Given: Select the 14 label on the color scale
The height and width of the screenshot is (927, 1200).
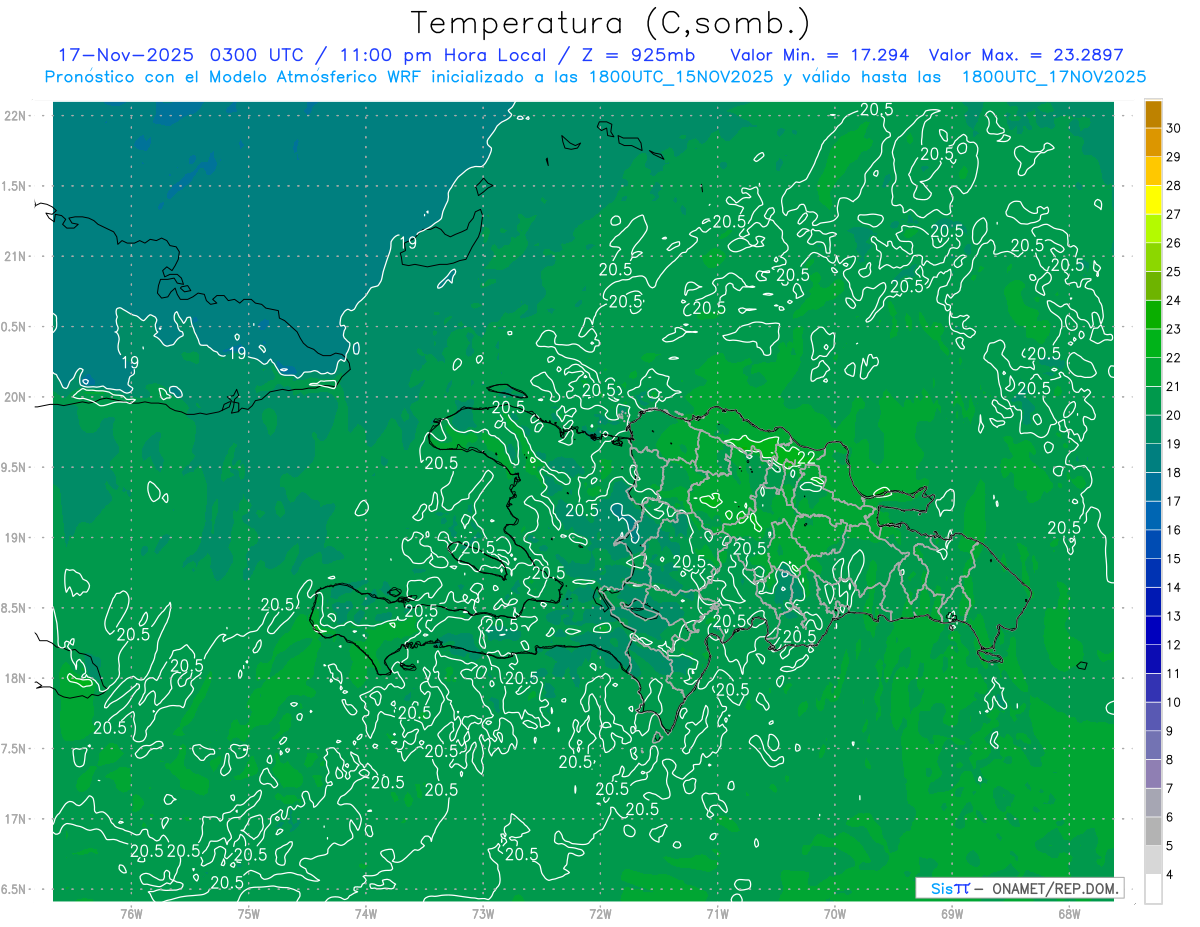Looking at the screenshot, I should 1174,587.
